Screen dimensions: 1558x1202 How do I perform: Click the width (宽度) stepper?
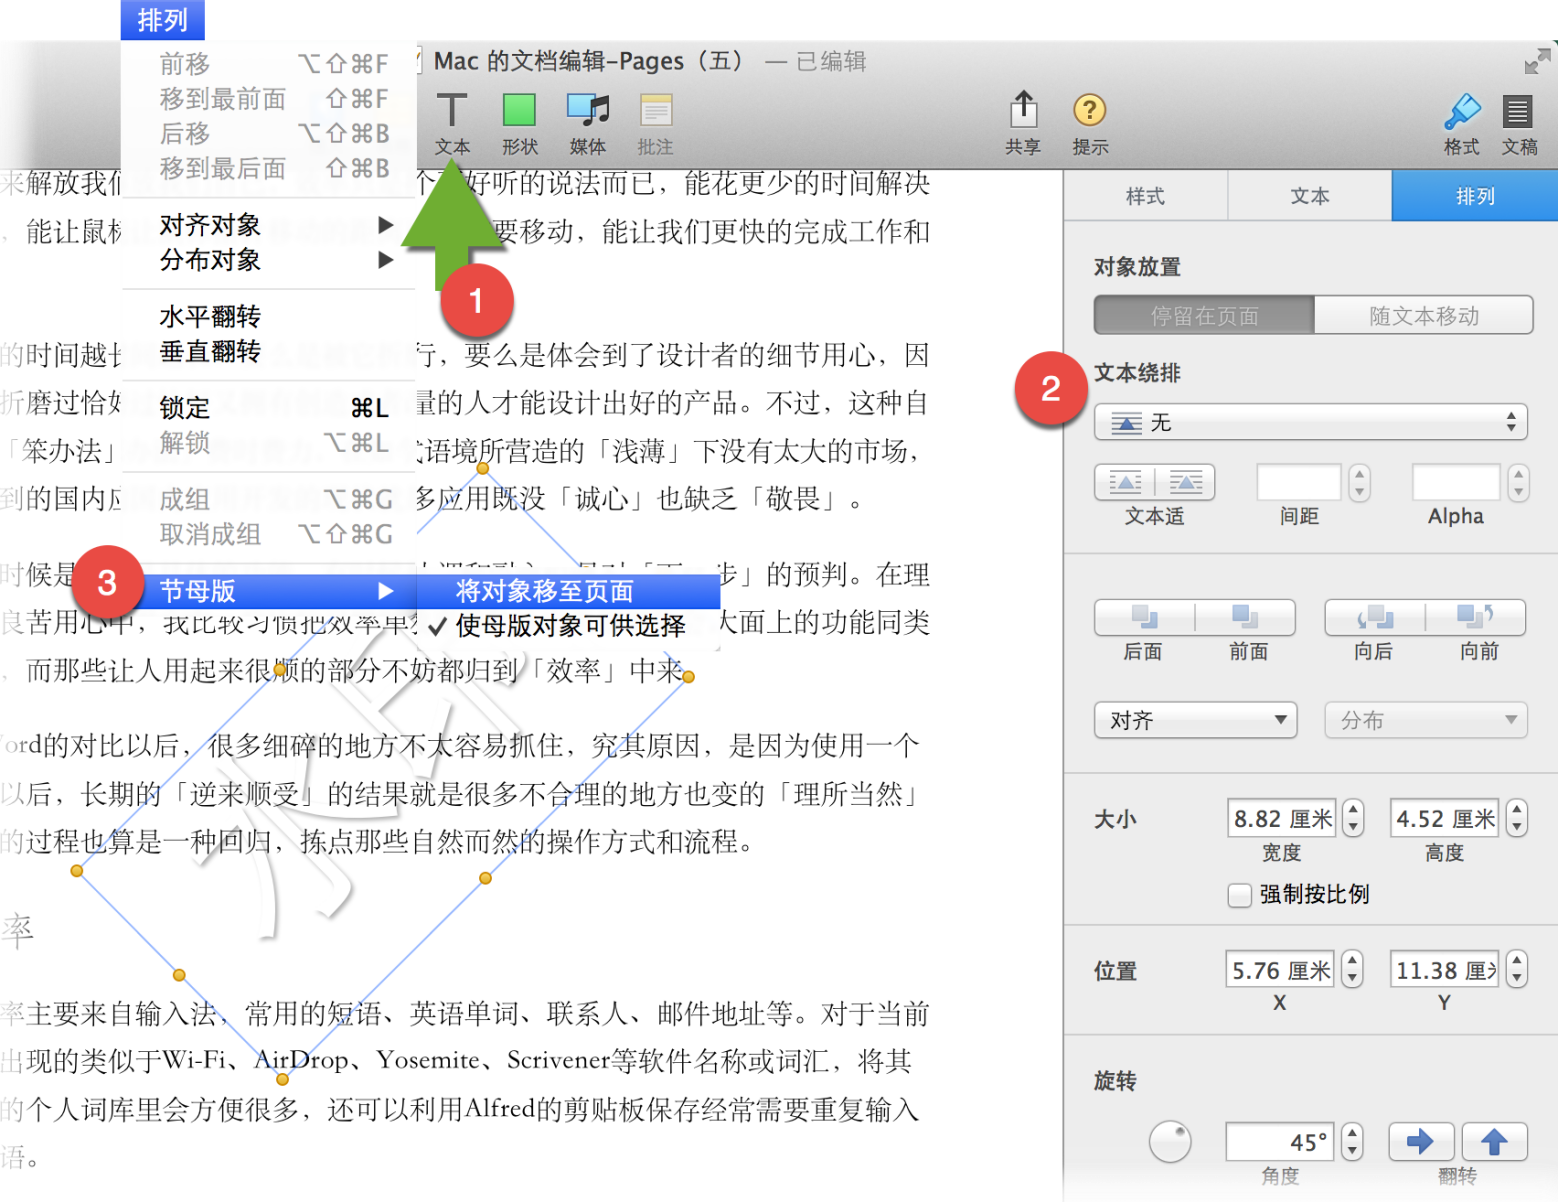tap(1353, 818)
